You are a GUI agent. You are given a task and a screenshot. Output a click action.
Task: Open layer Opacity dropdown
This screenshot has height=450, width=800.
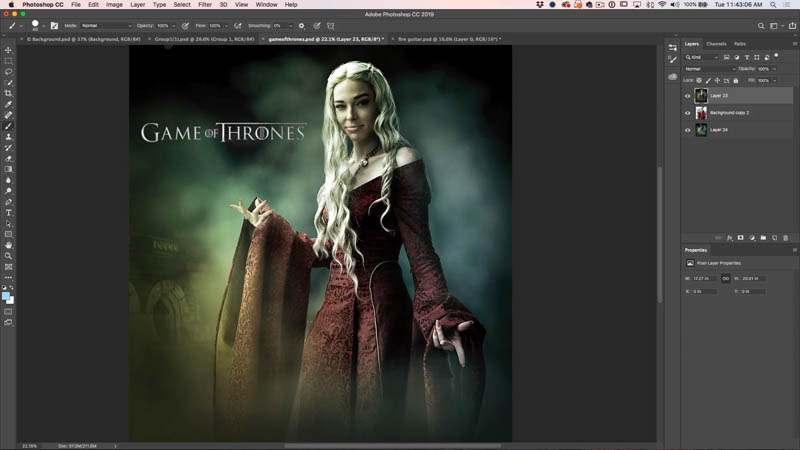tap(774, 69)
